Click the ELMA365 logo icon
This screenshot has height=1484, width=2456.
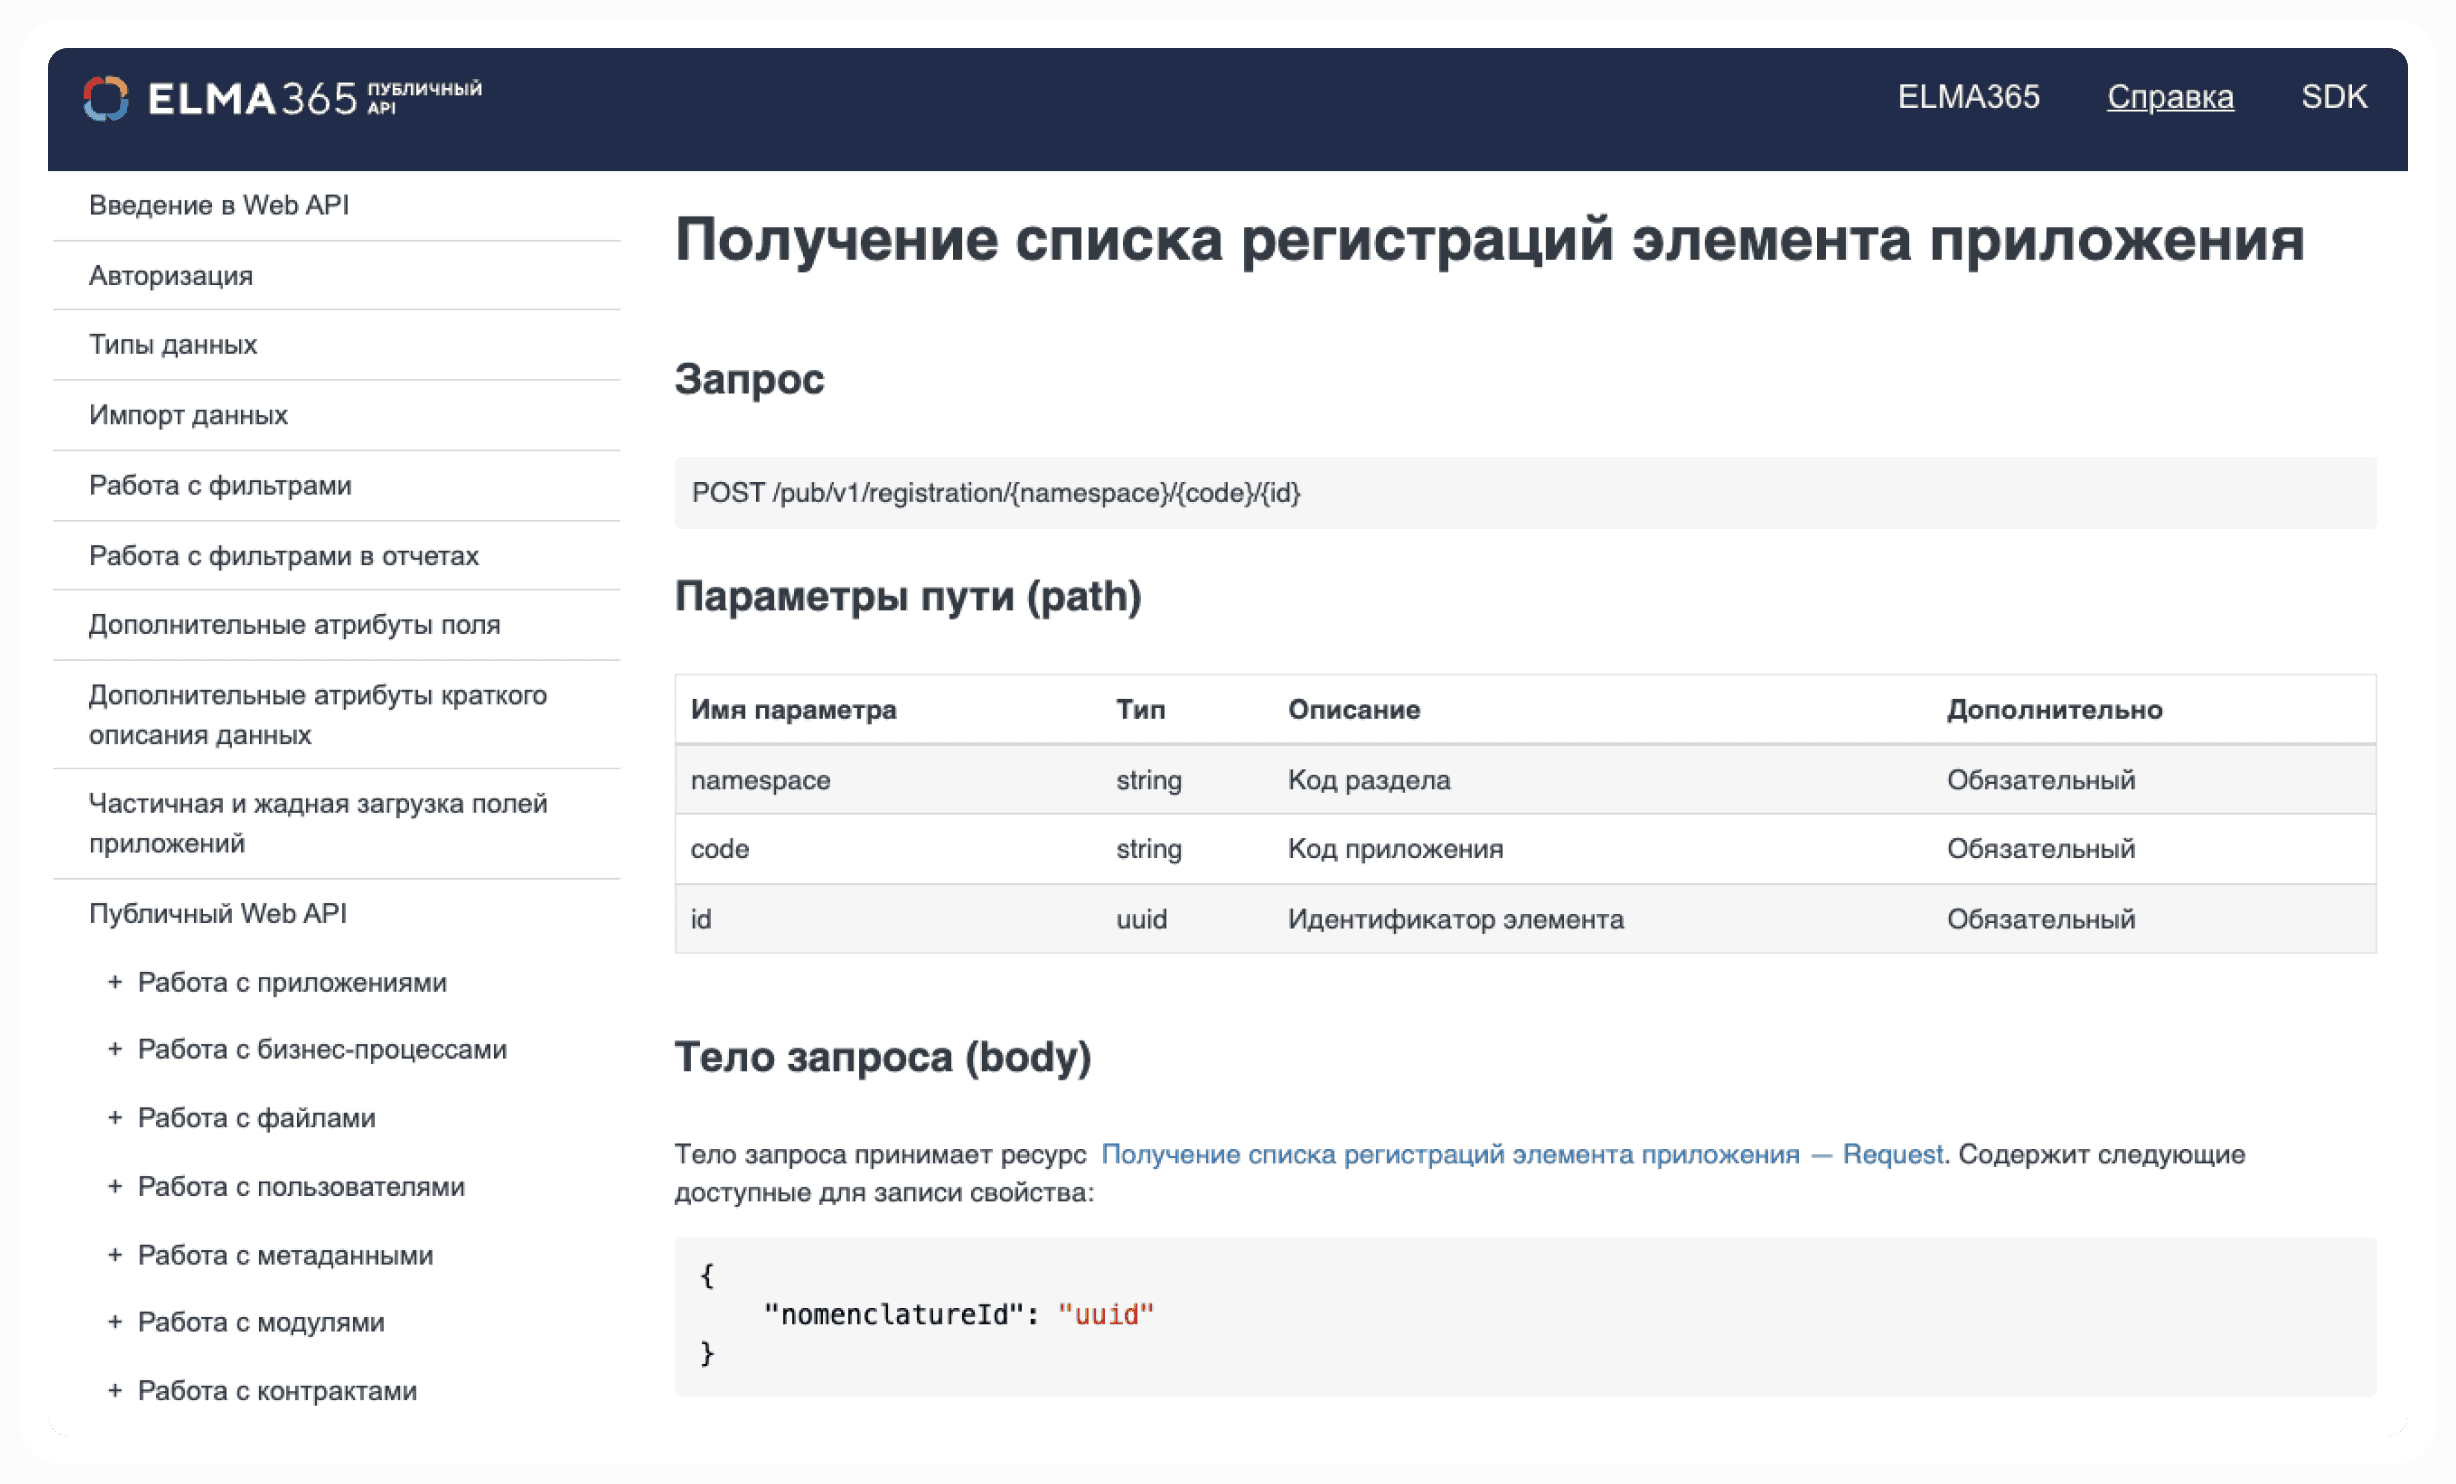point(106,98)
